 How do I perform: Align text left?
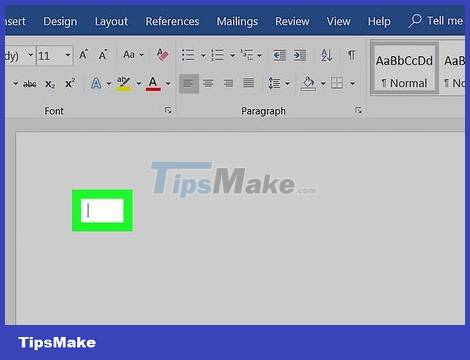click(189, 83)
